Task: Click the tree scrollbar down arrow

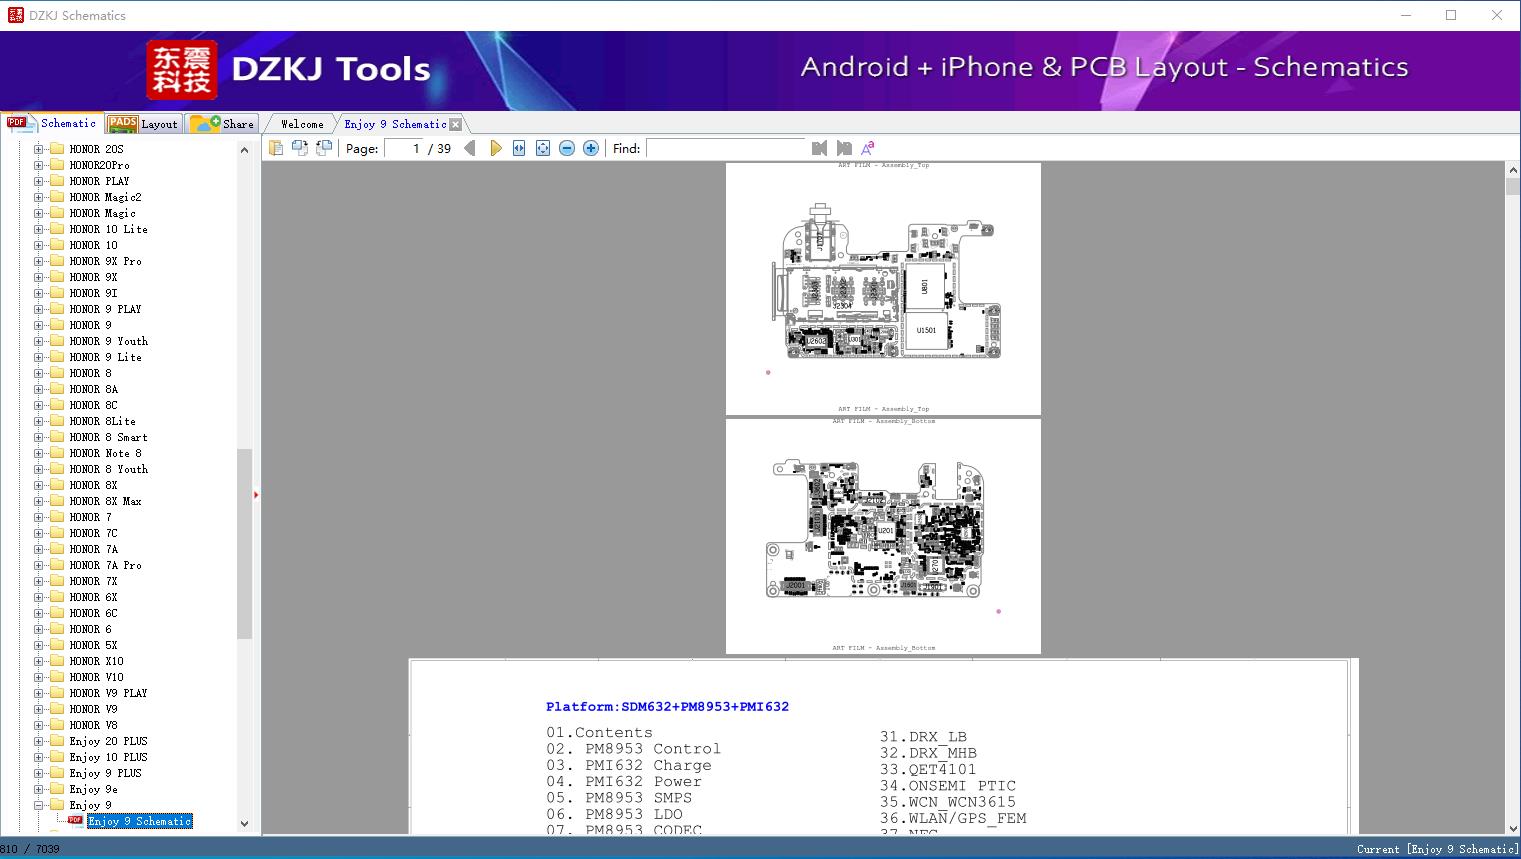Action: click(x=244, y=824)
